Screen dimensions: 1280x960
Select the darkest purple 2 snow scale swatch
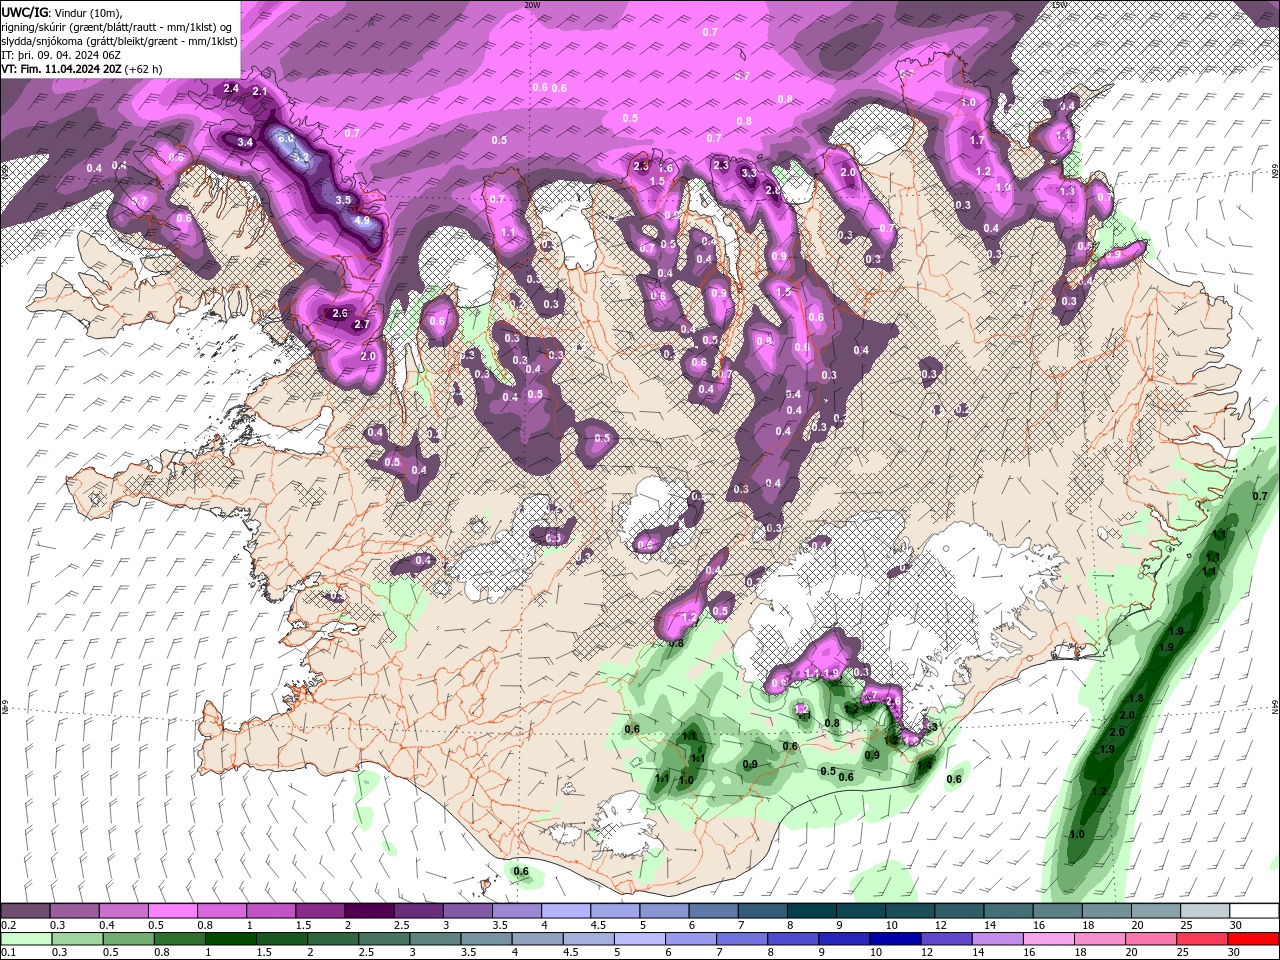click(368, 911)
